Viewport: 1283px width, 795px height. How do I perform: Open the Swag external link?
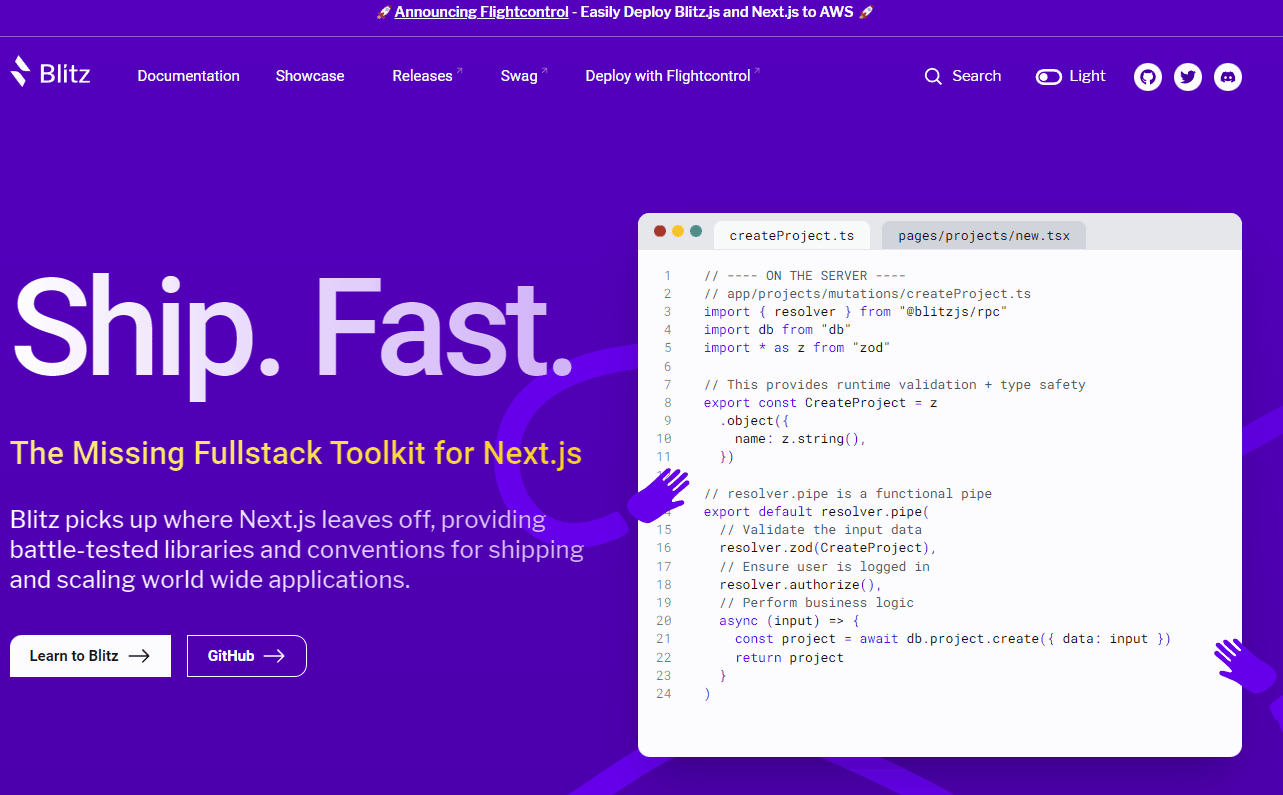point(518,76)
